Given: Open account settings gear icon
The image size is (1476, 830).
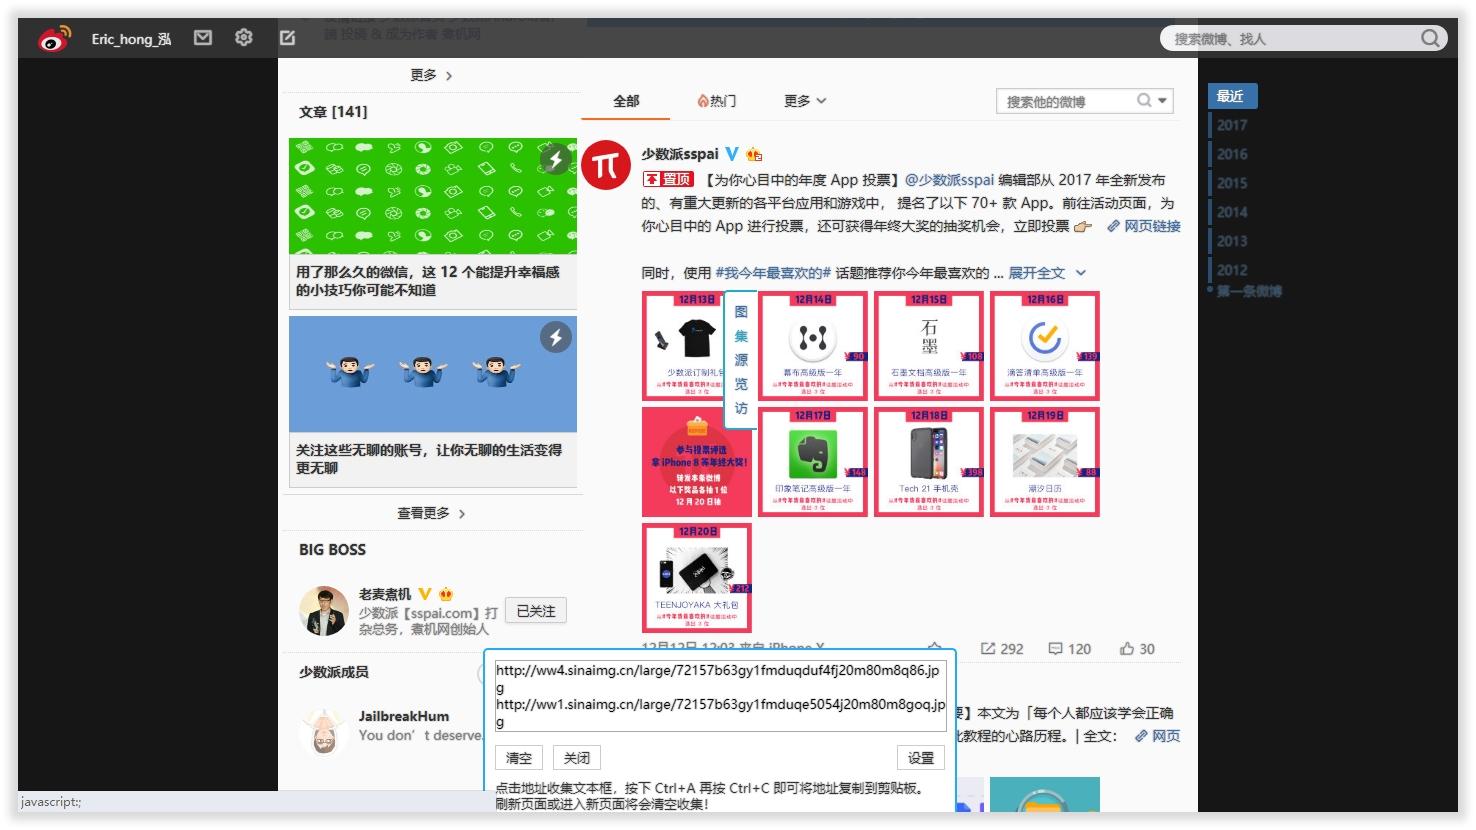Looking at the screenshot, I should 244,38.
